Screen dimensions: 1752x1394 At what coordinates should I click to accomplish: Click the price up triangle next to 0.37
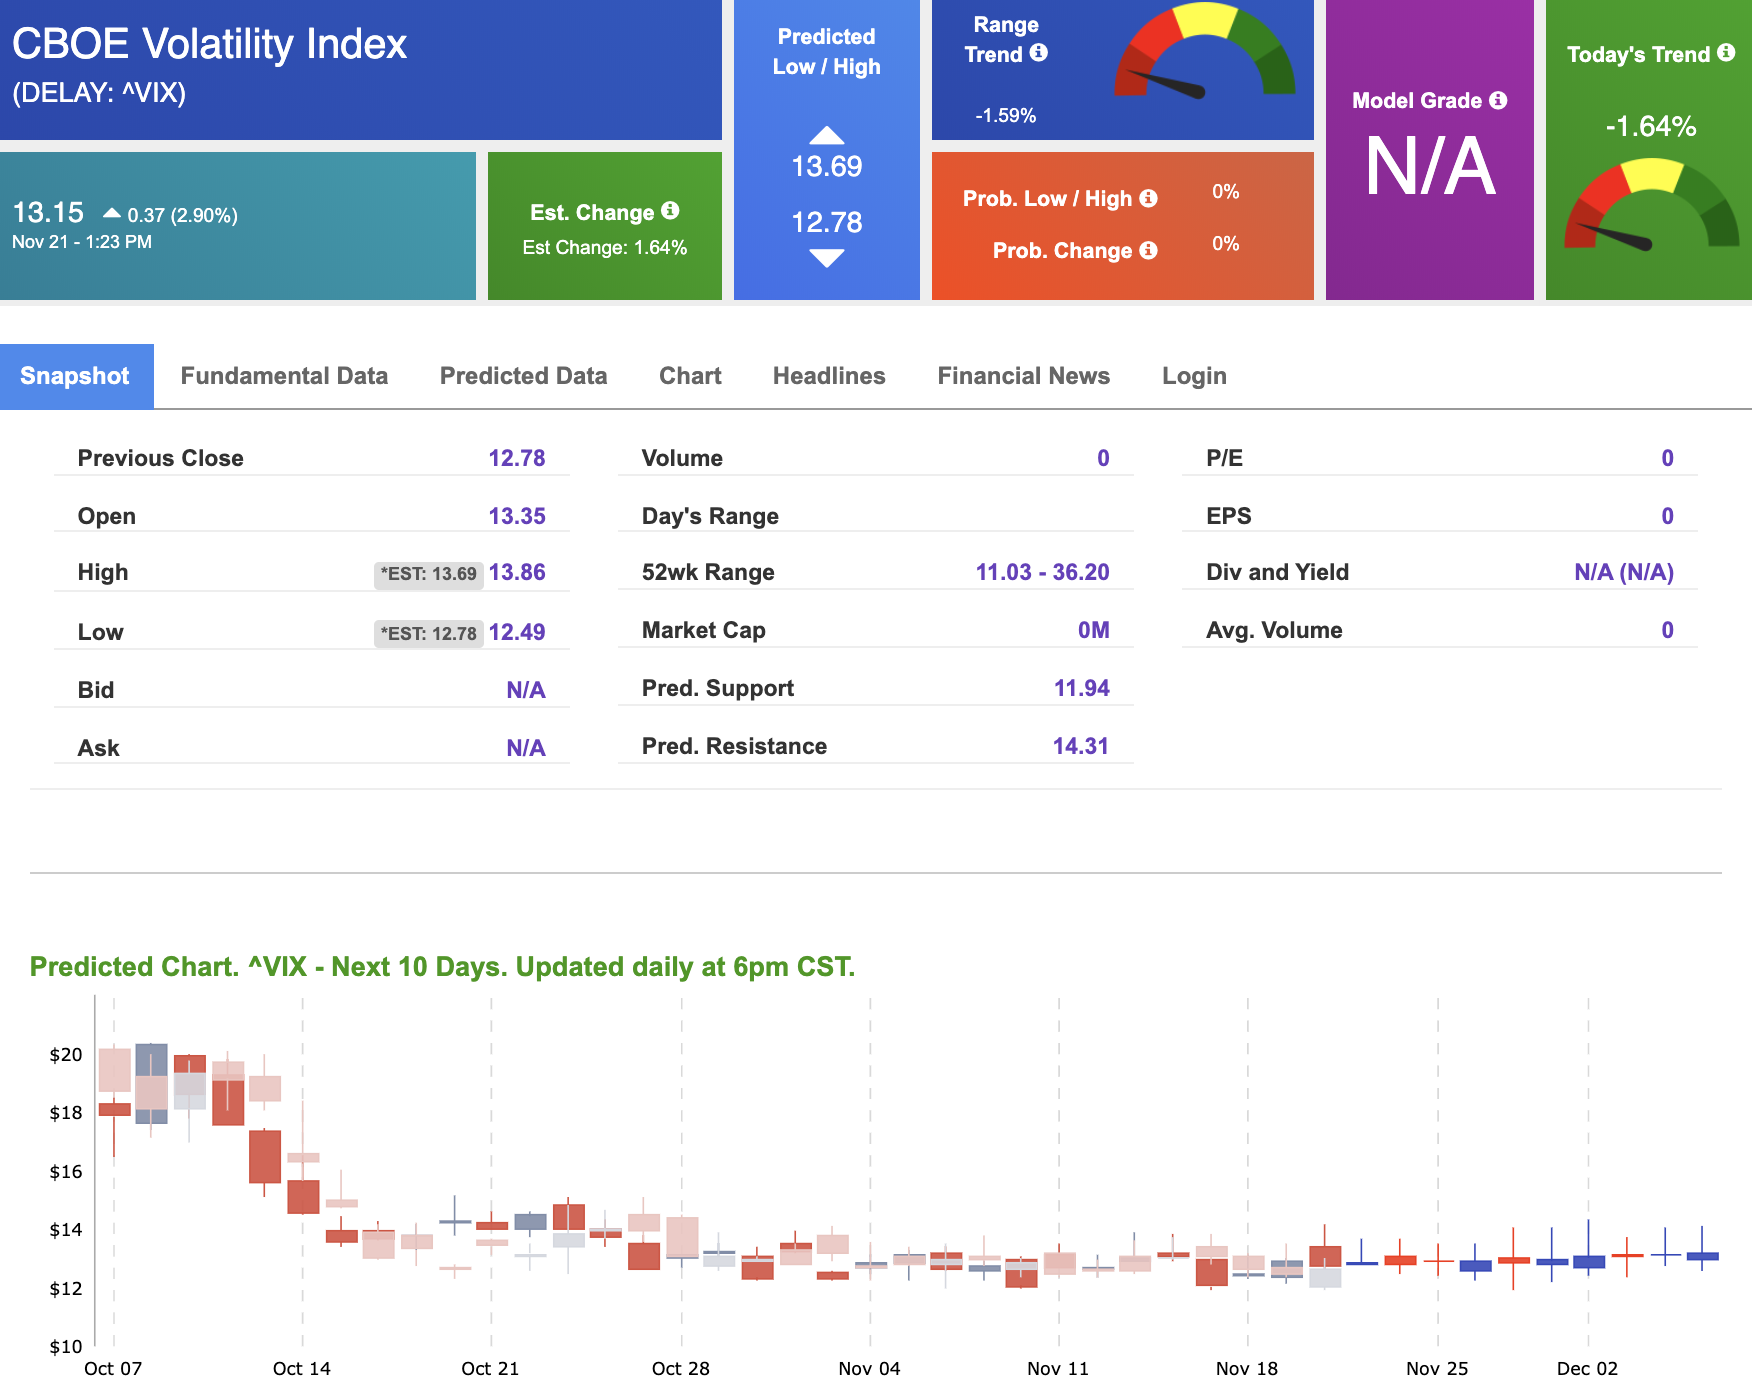pos(112,213)
